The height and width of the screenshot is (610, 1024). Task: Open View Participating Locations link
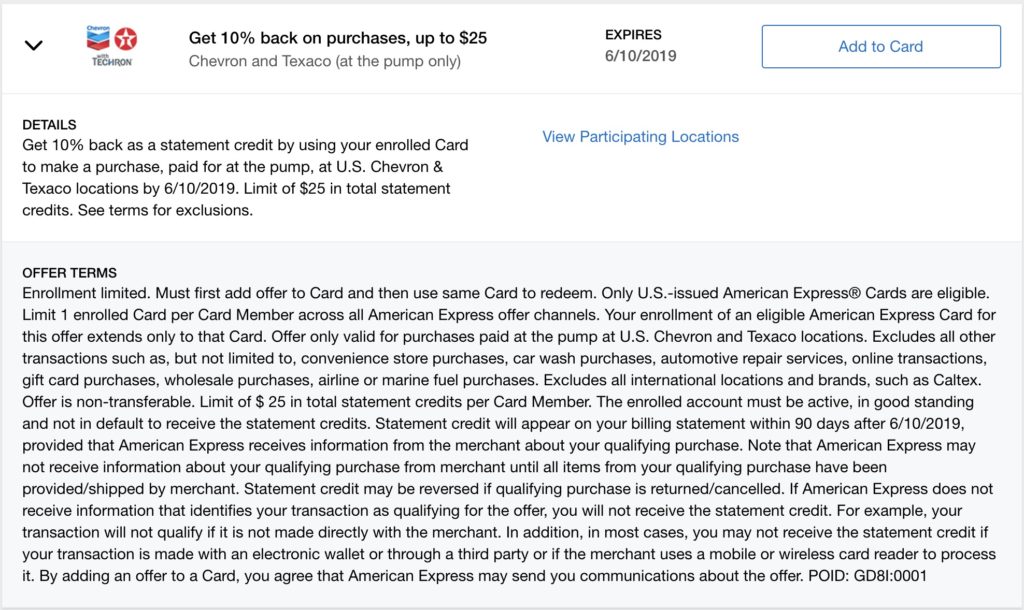[x=641, y=136]
